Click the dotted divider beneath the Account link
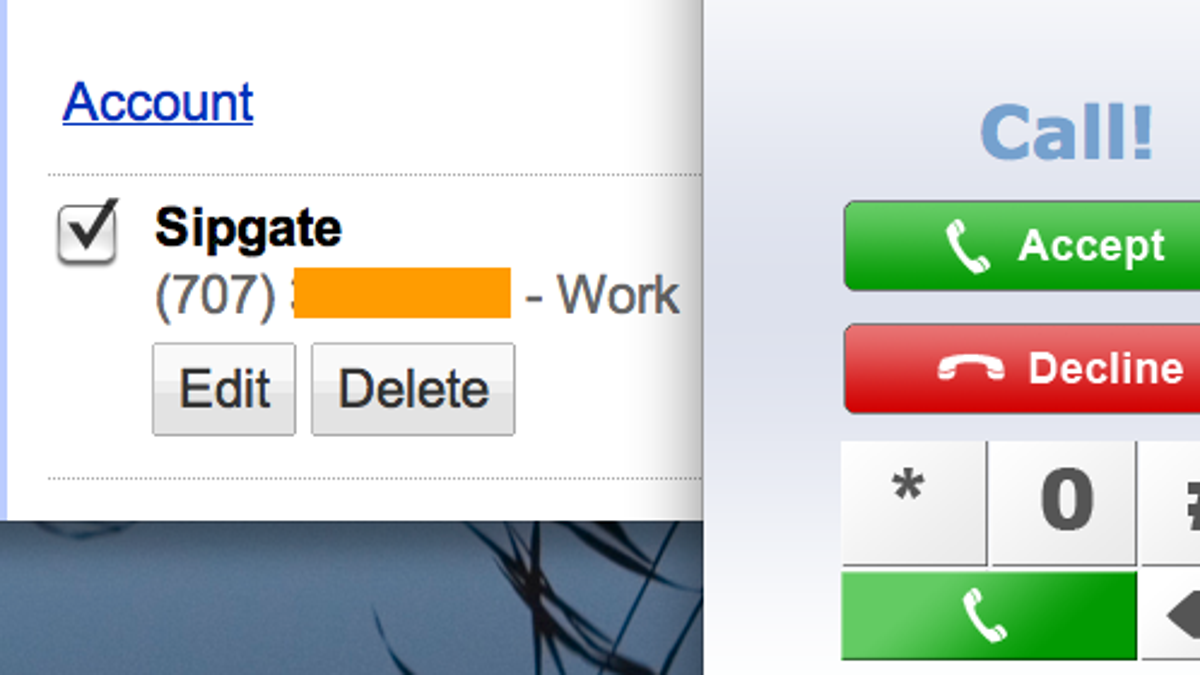 pos(375,175)
